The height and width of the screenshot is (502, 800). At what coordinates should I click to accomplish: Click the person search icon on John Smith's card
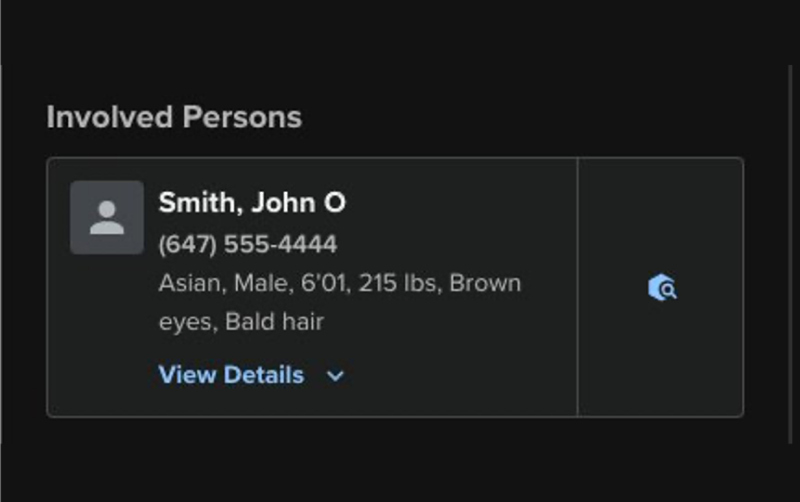click(x=662, y=288)
